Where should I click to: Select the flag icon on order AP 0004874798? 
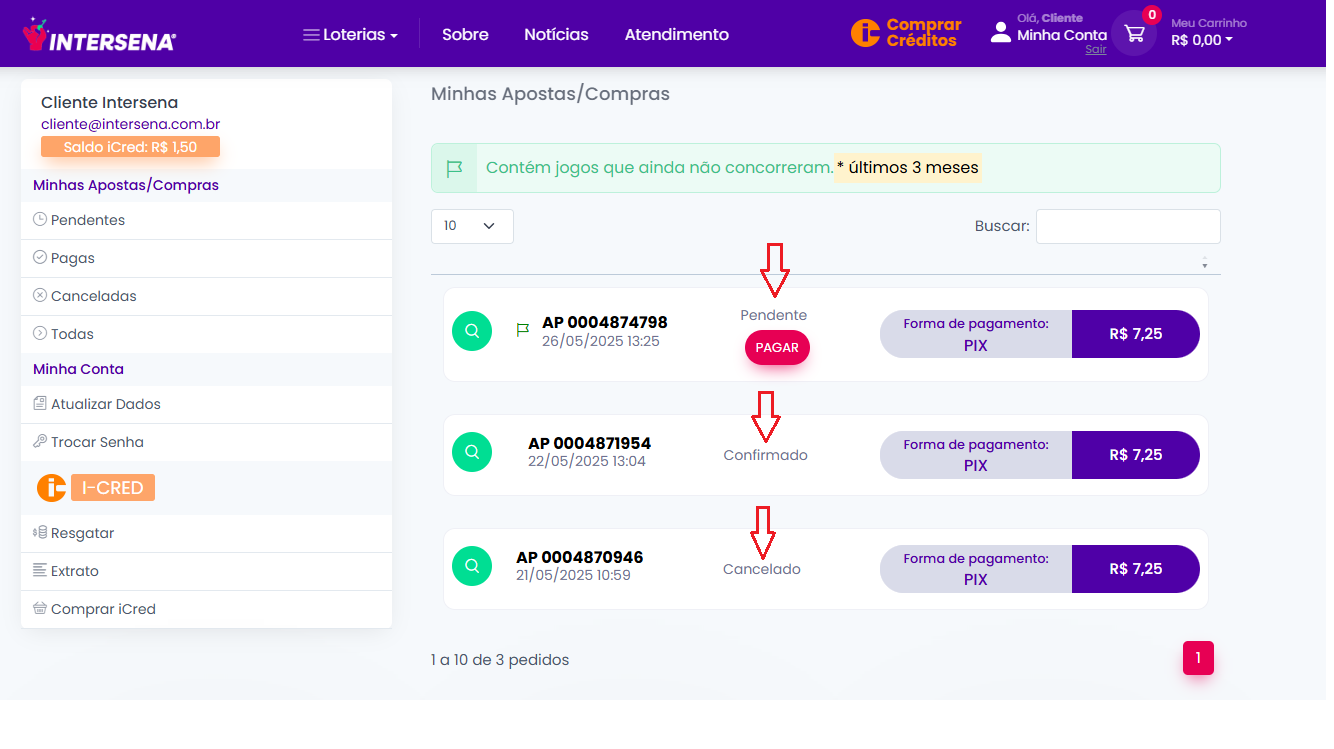point(522,328)
